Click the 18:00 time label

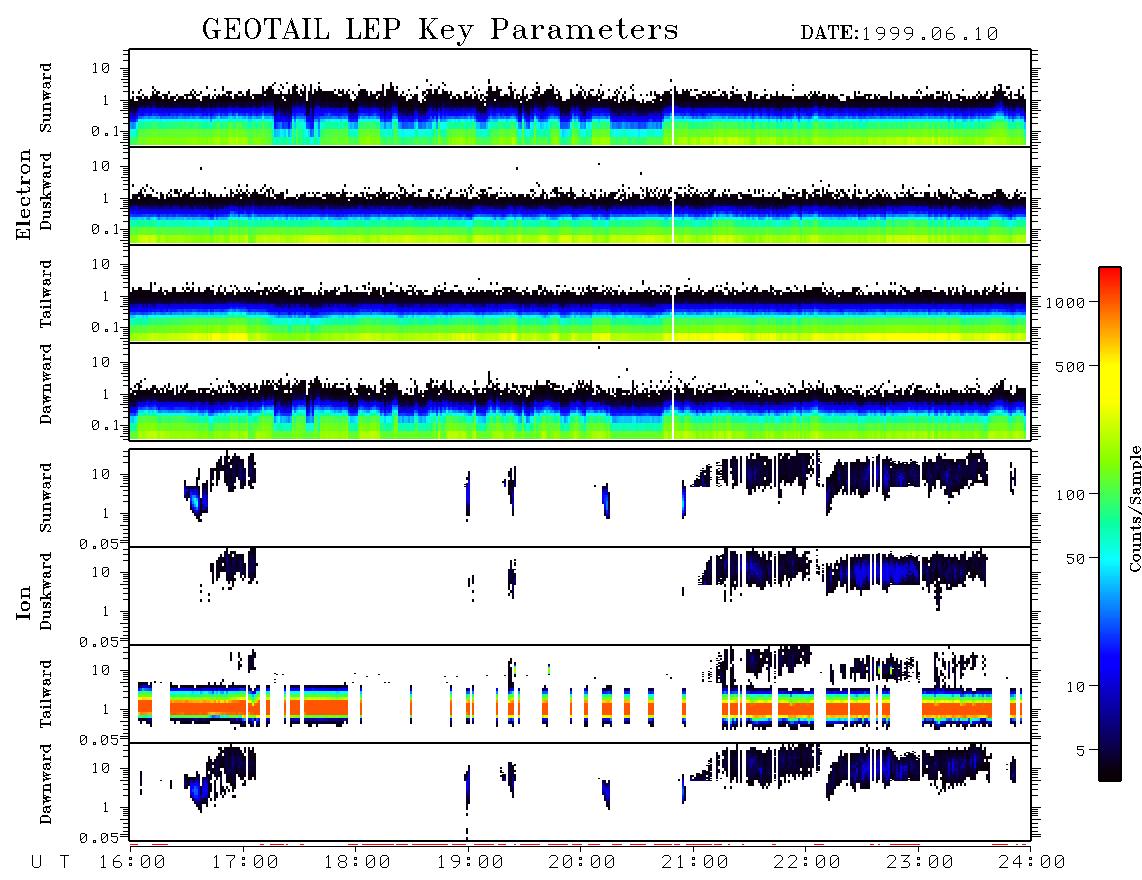[x=357, y=862]
